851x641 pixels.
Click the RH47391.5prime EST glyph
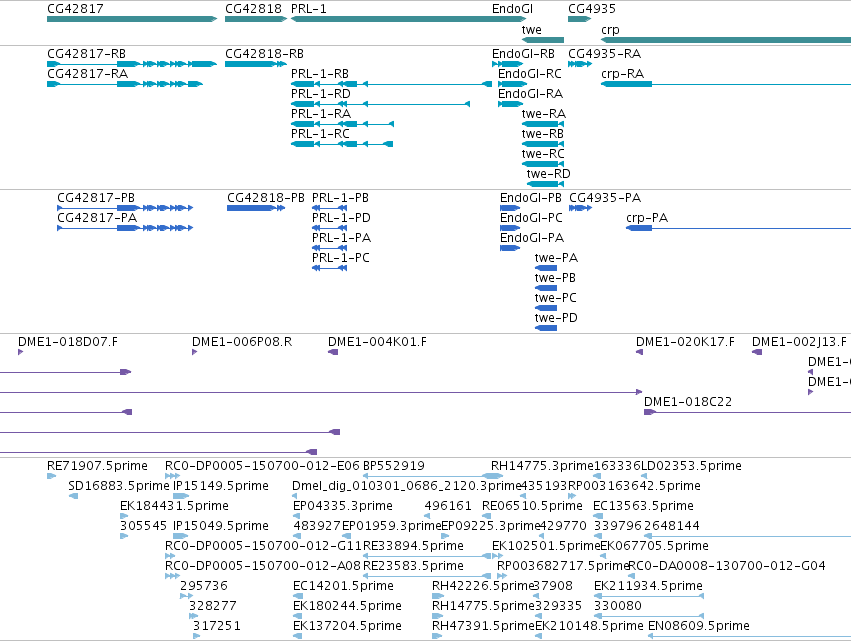point(437,636)
